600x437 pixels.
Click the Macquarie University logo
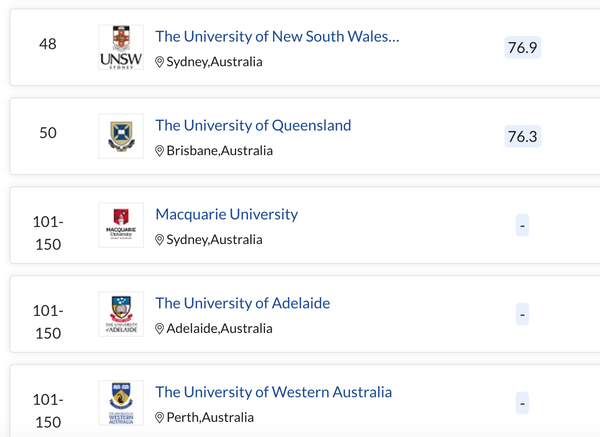click(x=121, y=225)
